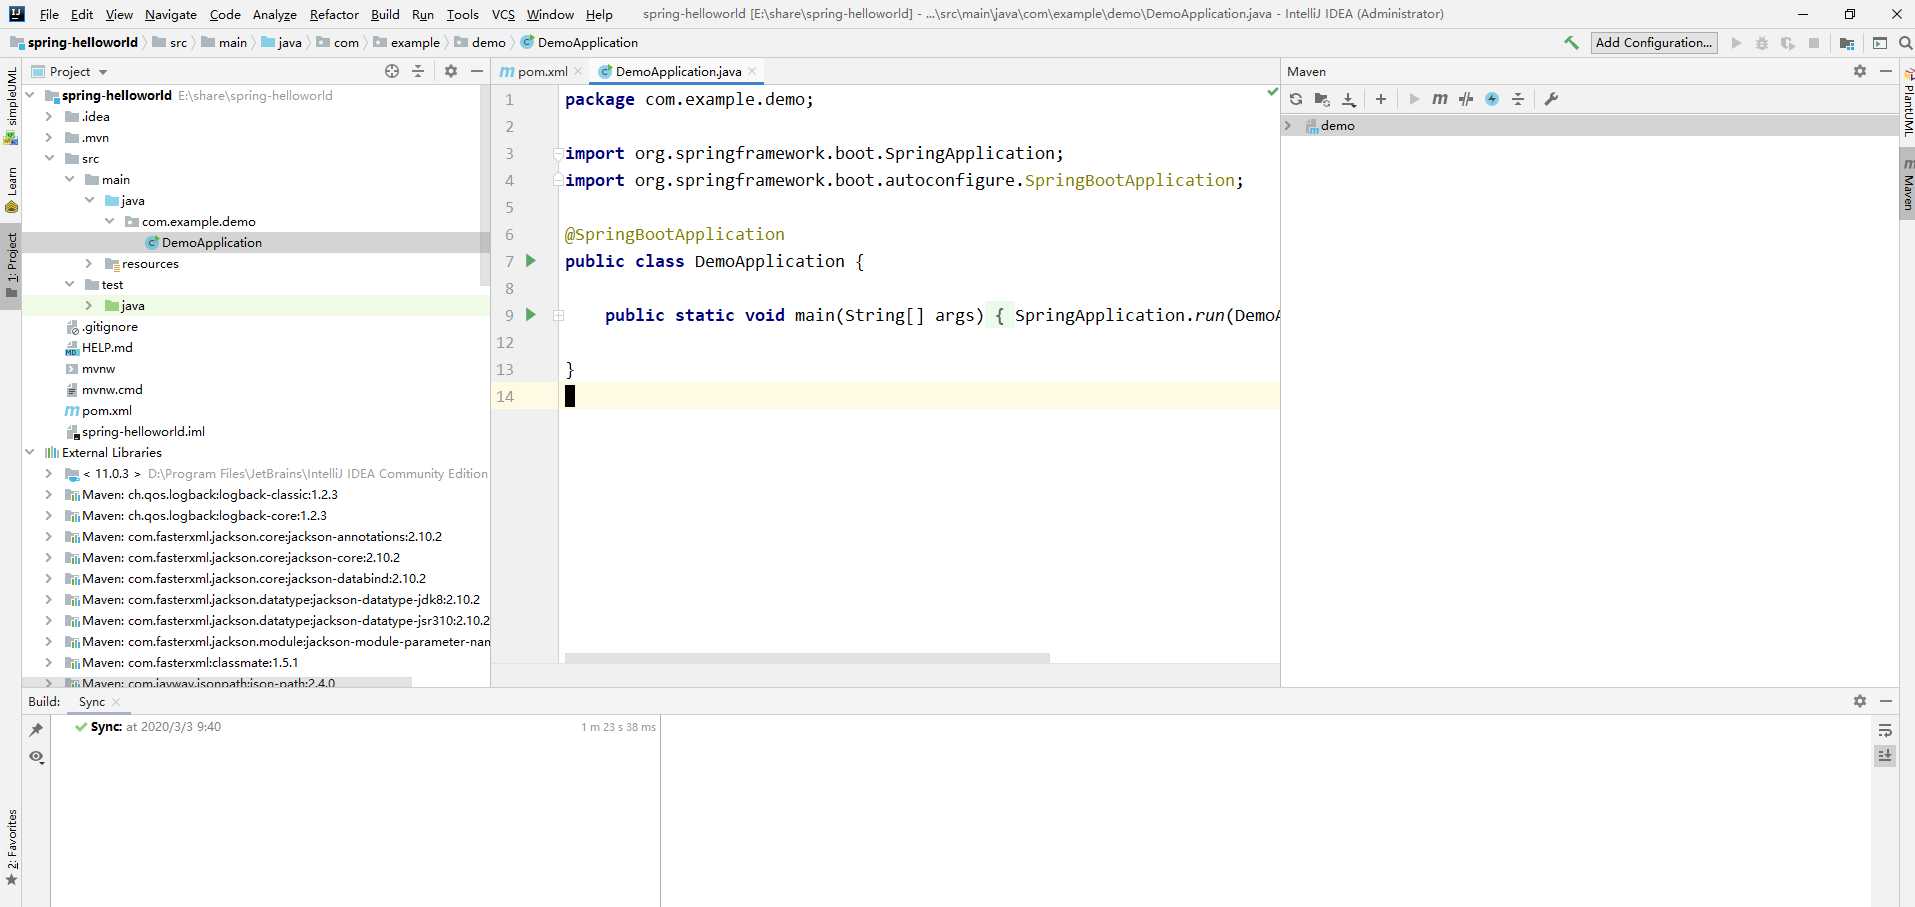This screenshot has height=907, width=1915.
Task: Toggle soft-wrap icon in Build output
Action: [x=1885, y=731]
